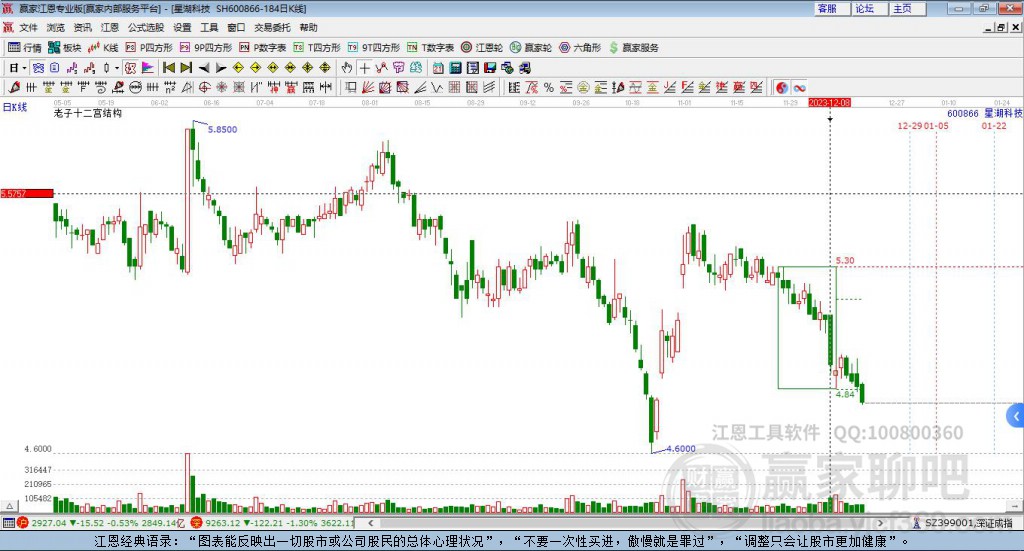Open the 江恩 menu
Viewport: 1024px width, 551px height.
coord(109,28)
